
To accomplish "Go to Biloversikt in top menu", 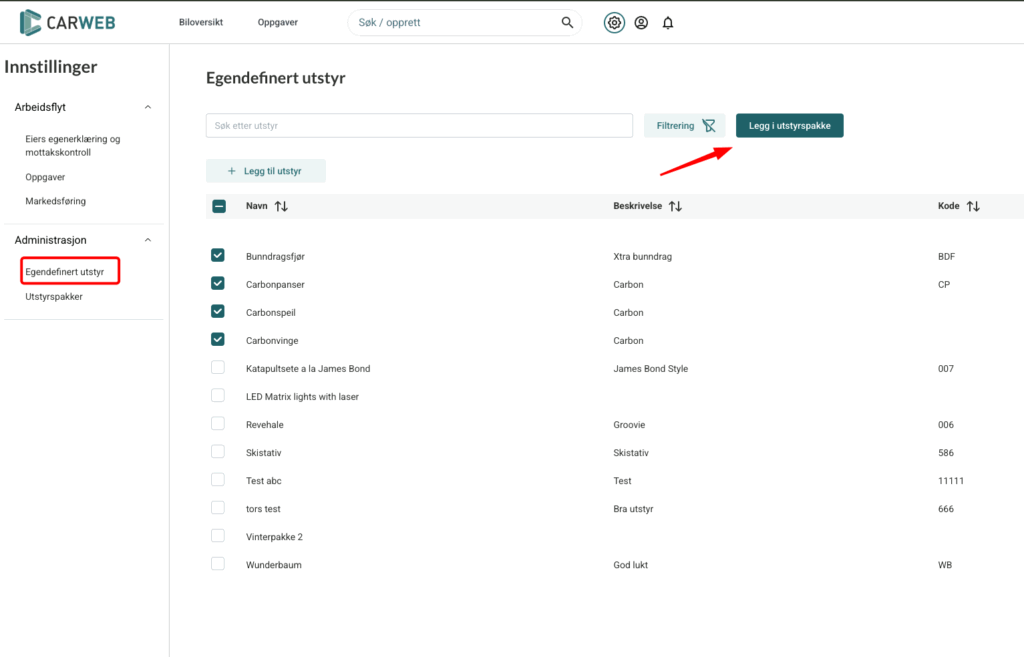I will [x=200, y=22].
